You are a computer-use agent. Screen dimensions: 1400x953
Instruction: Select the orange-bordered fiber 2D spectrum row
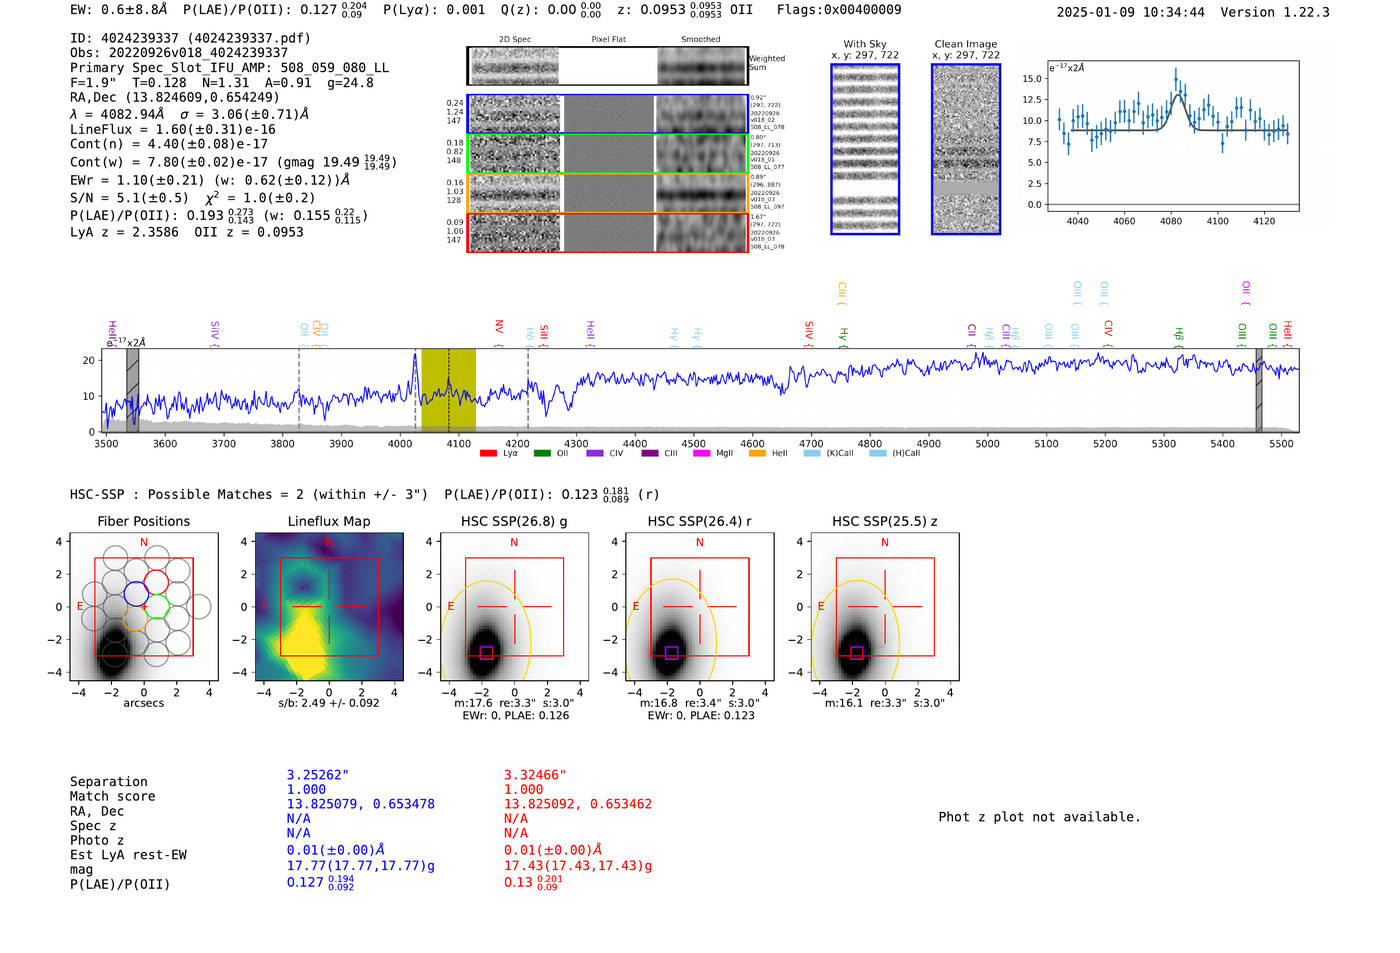tap(607, 193)
